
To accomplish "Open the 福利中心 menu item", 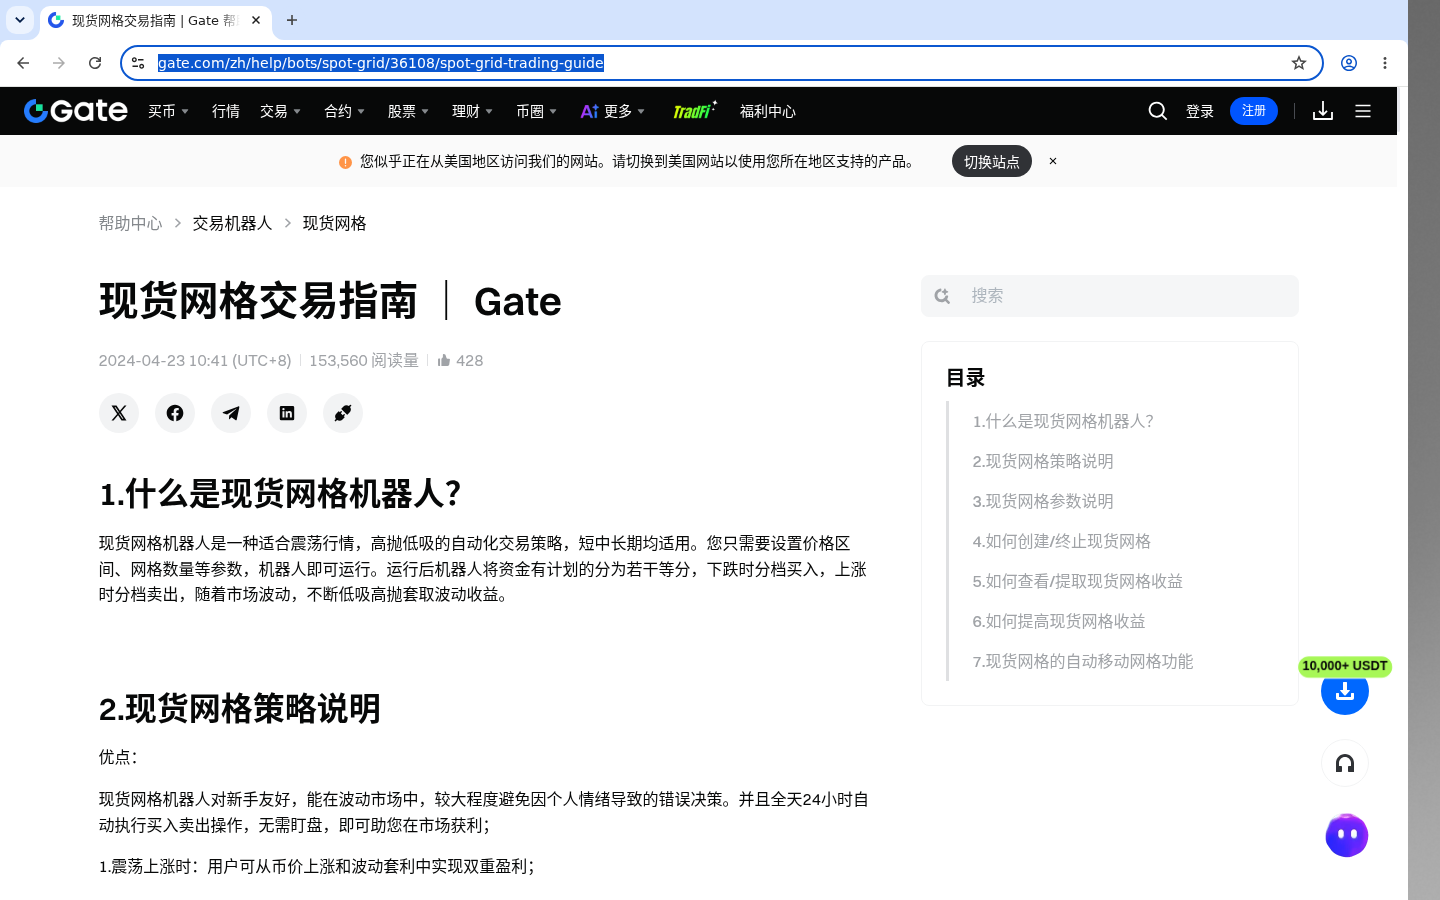I will (768, 111).
